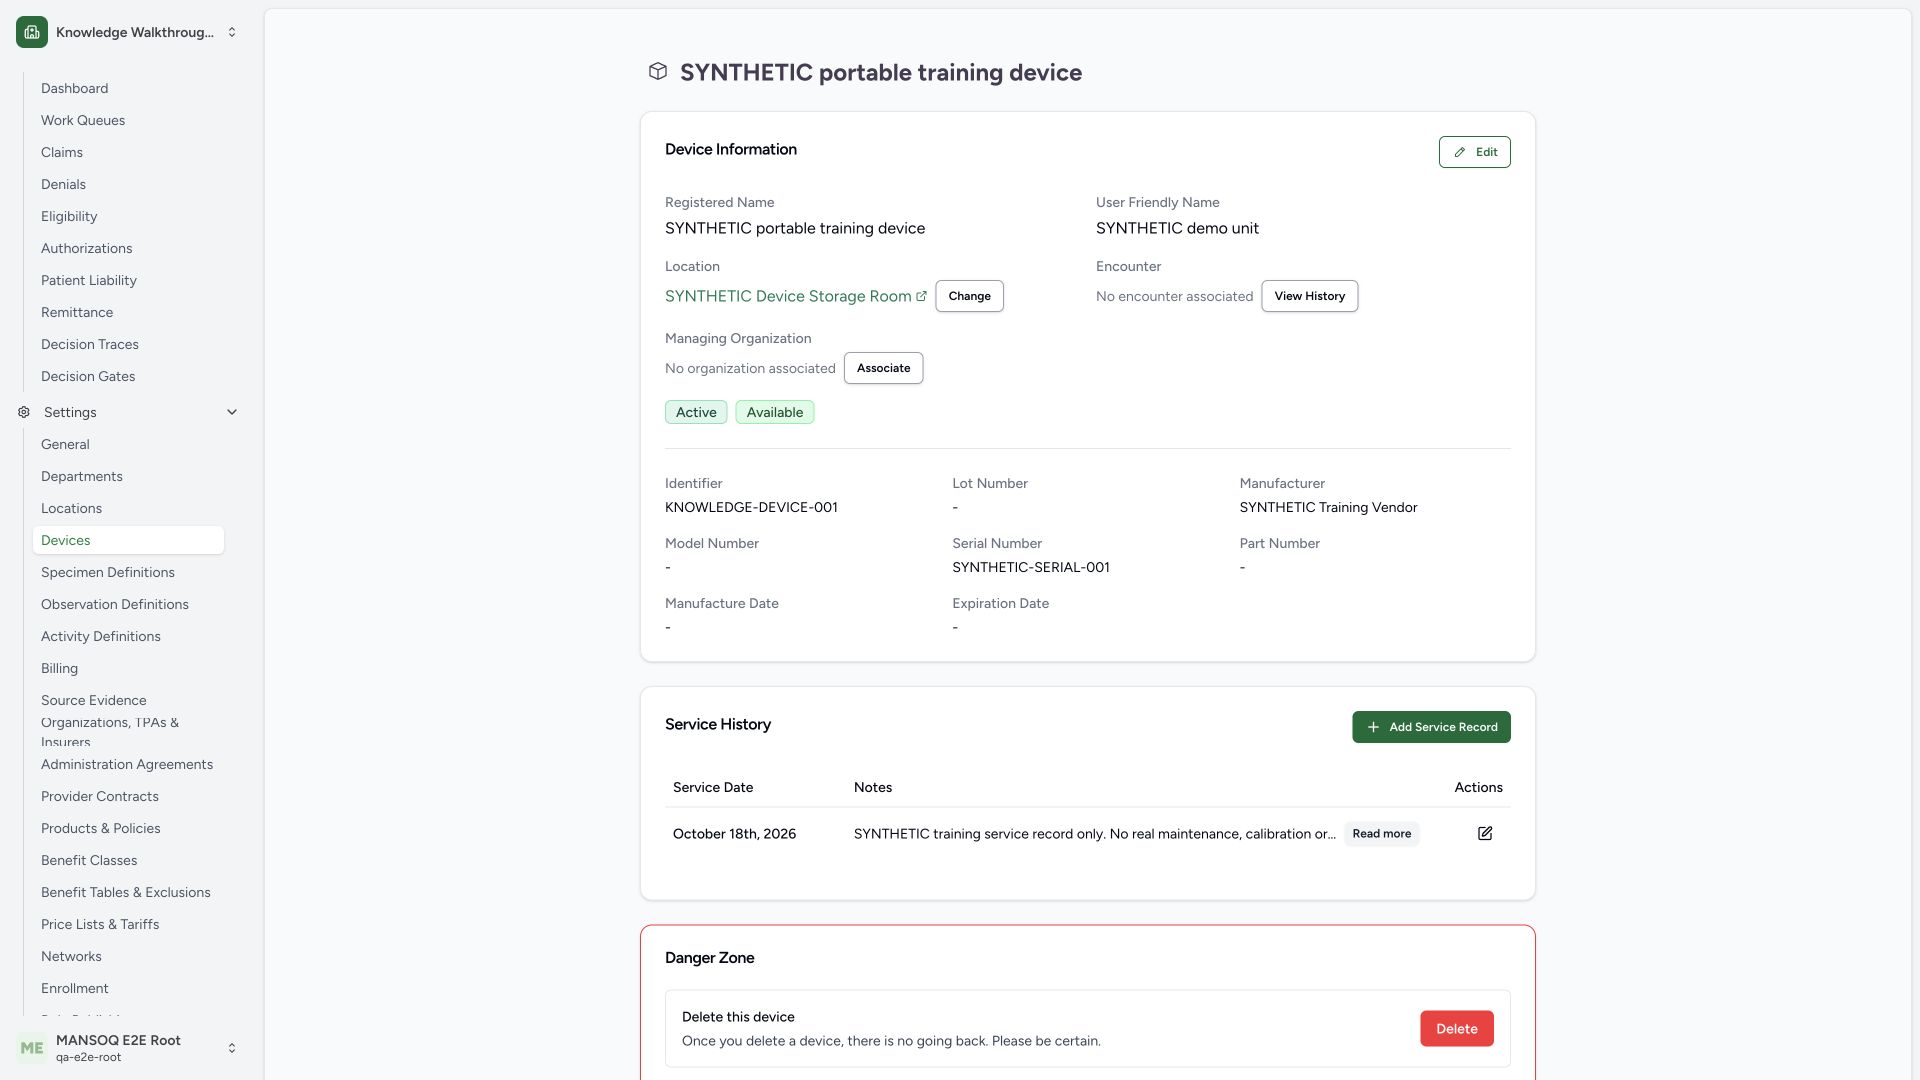View encounter history

click(1309, 296)
